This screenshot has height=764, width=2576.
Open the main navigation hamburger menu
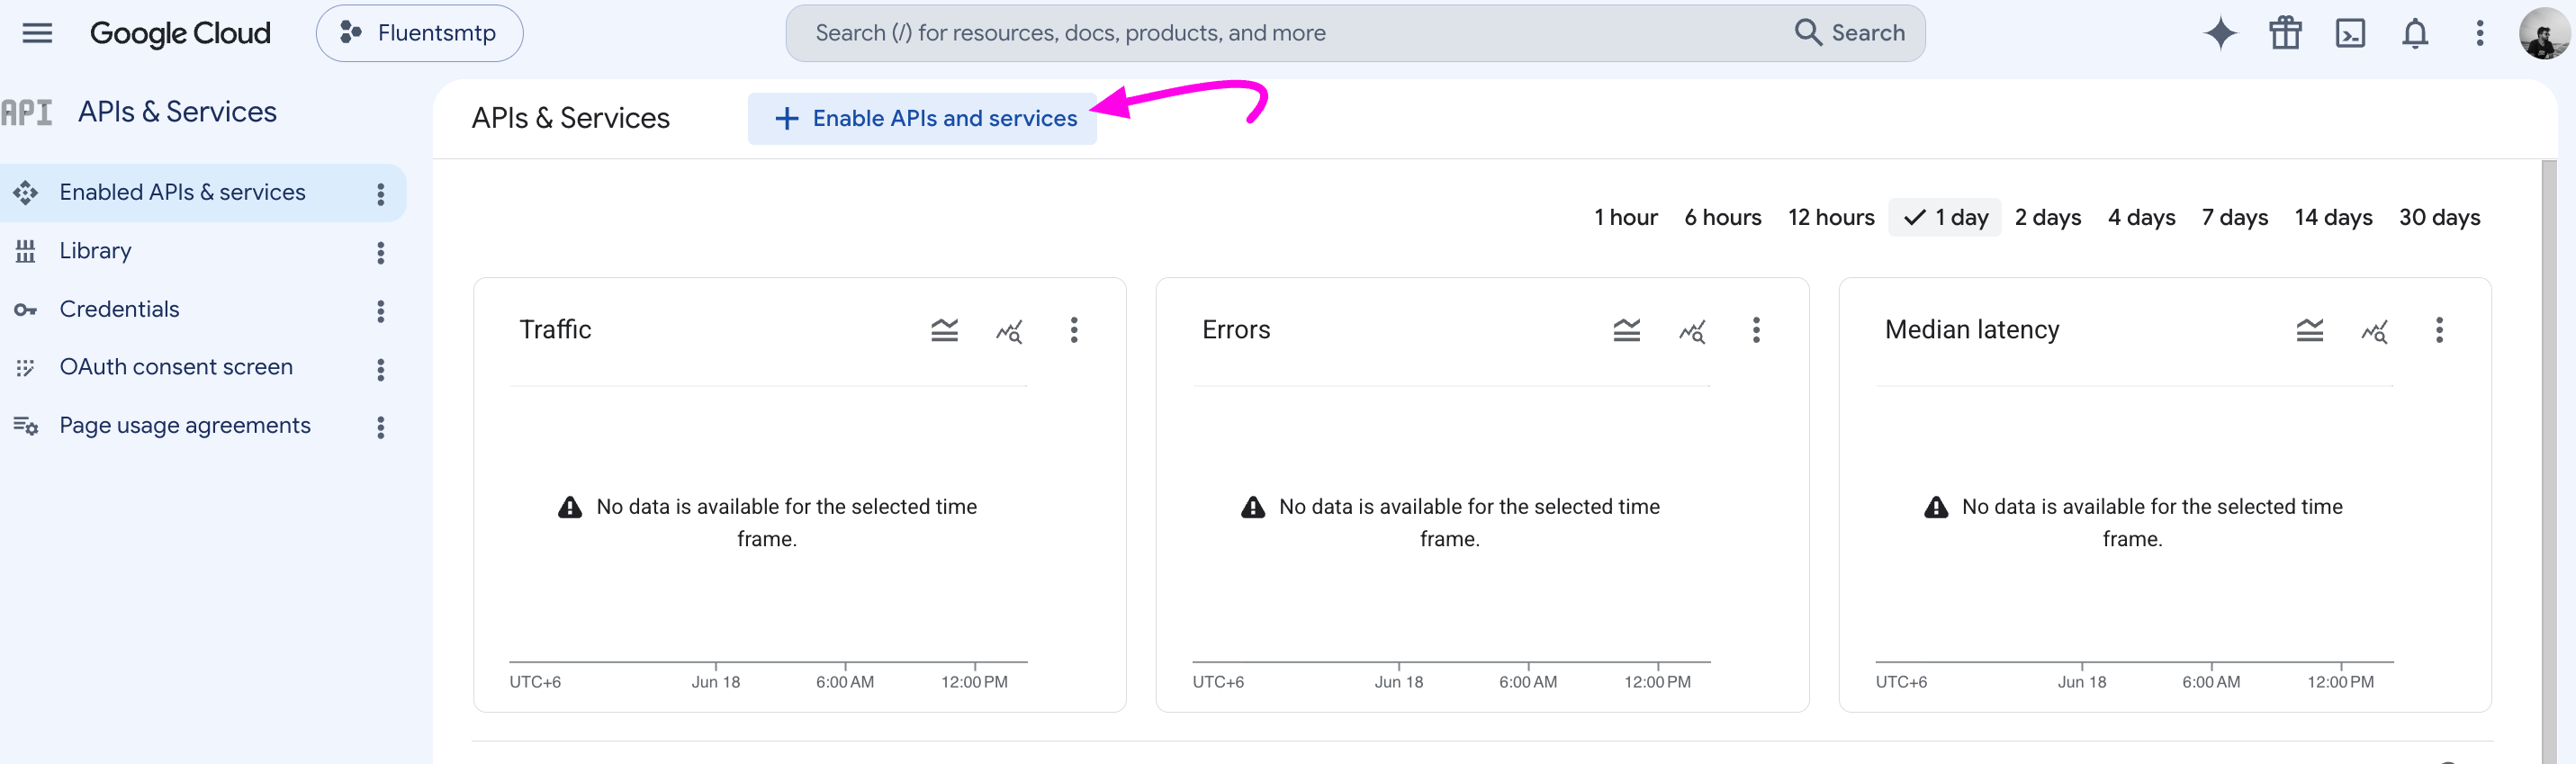37,33
